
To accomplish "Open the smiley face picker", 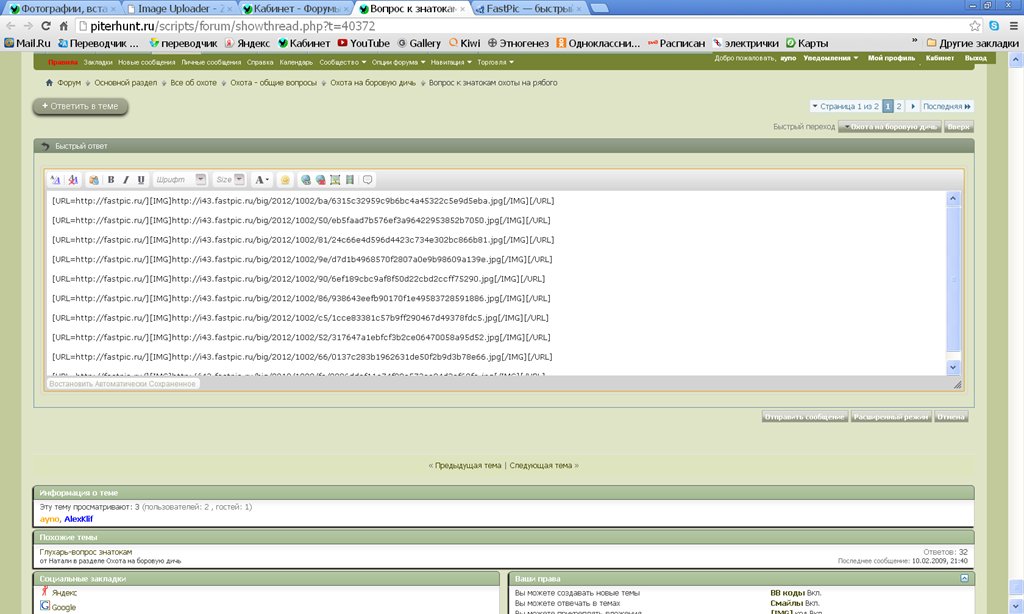I will [x=285, y=180].
